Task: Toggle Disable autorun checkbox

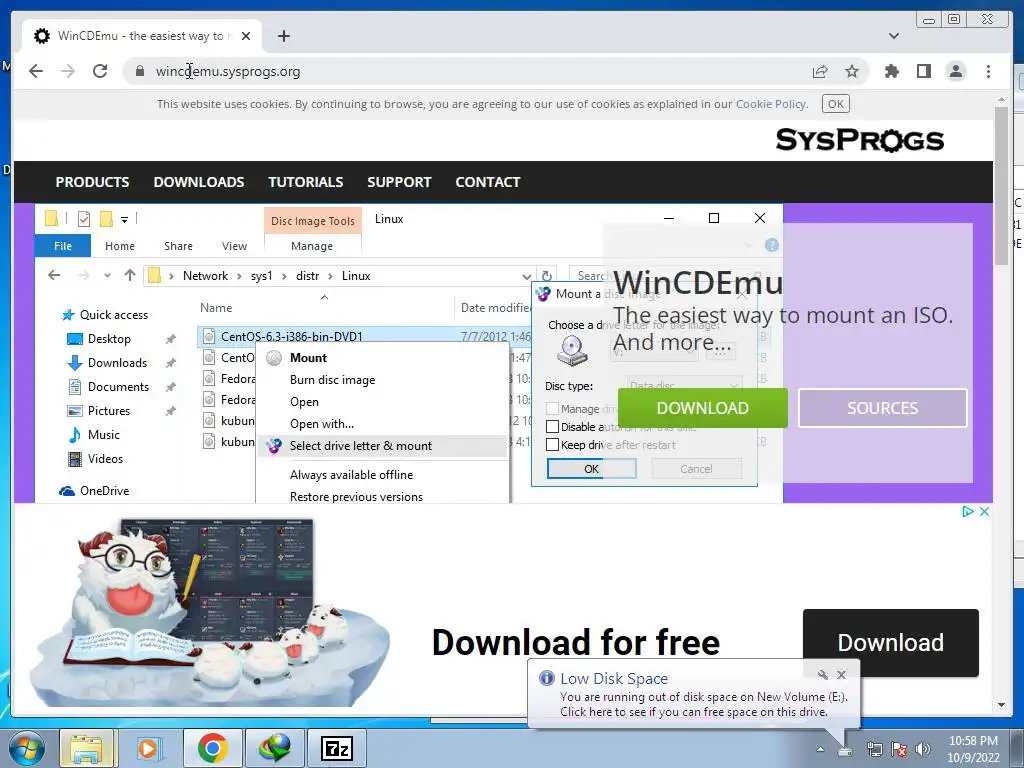Action: (552, 426)
